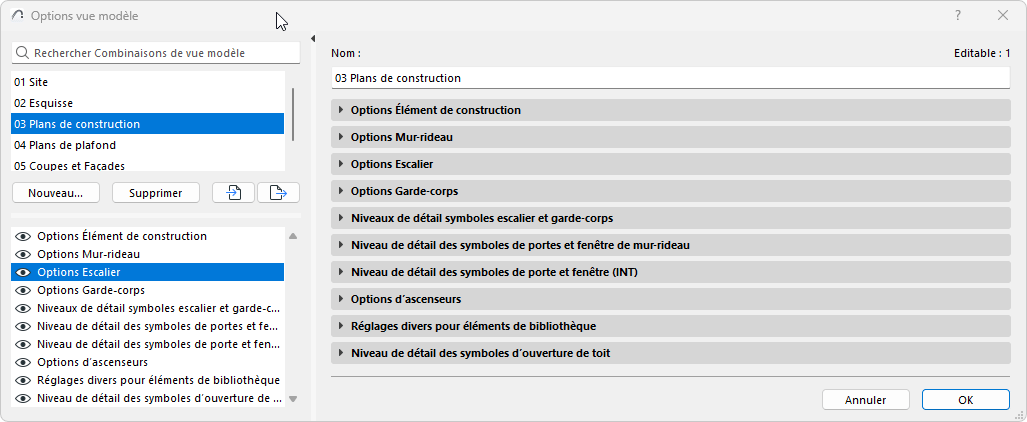Screen dimensions: 1027x422
Task: Toggle eye icon for Options Mur-rideau
Action: coord(24,254)
